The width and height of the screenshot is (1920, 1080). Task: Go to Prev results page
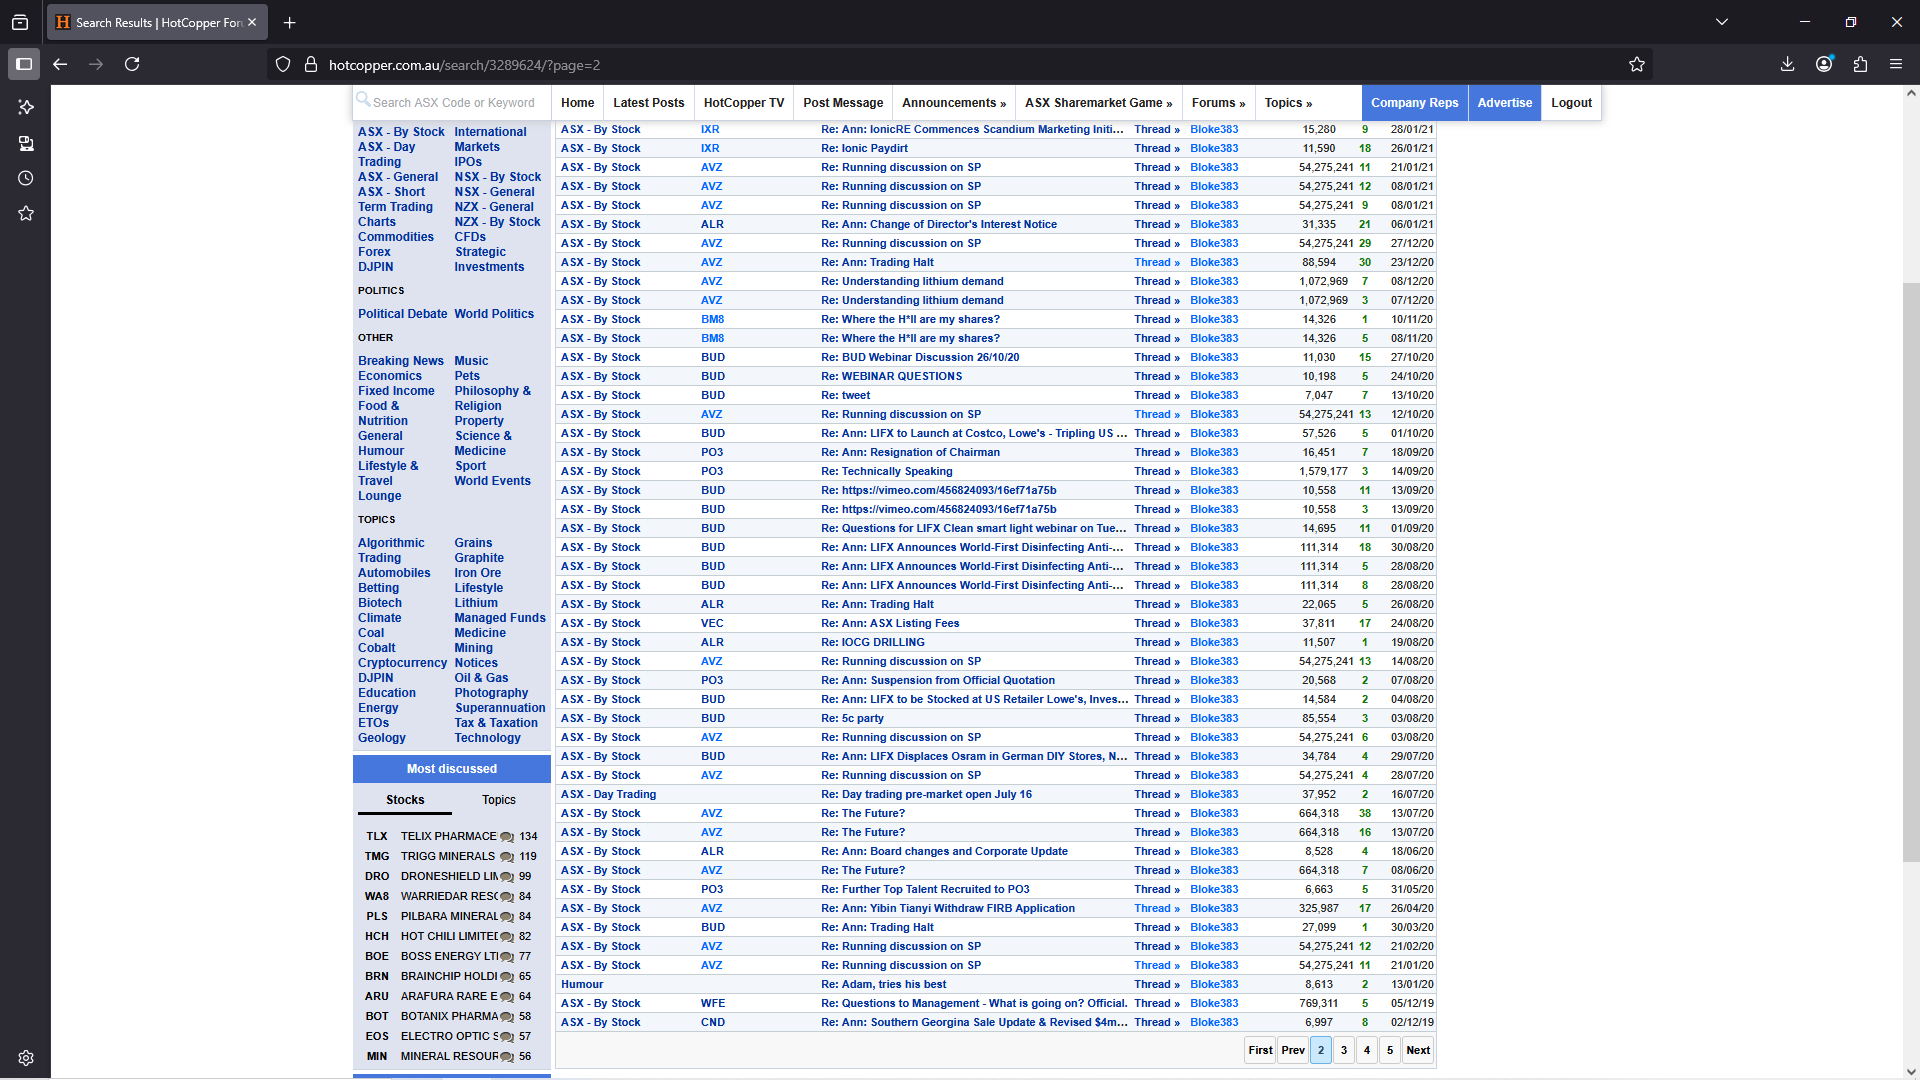coord(1293,1050)
